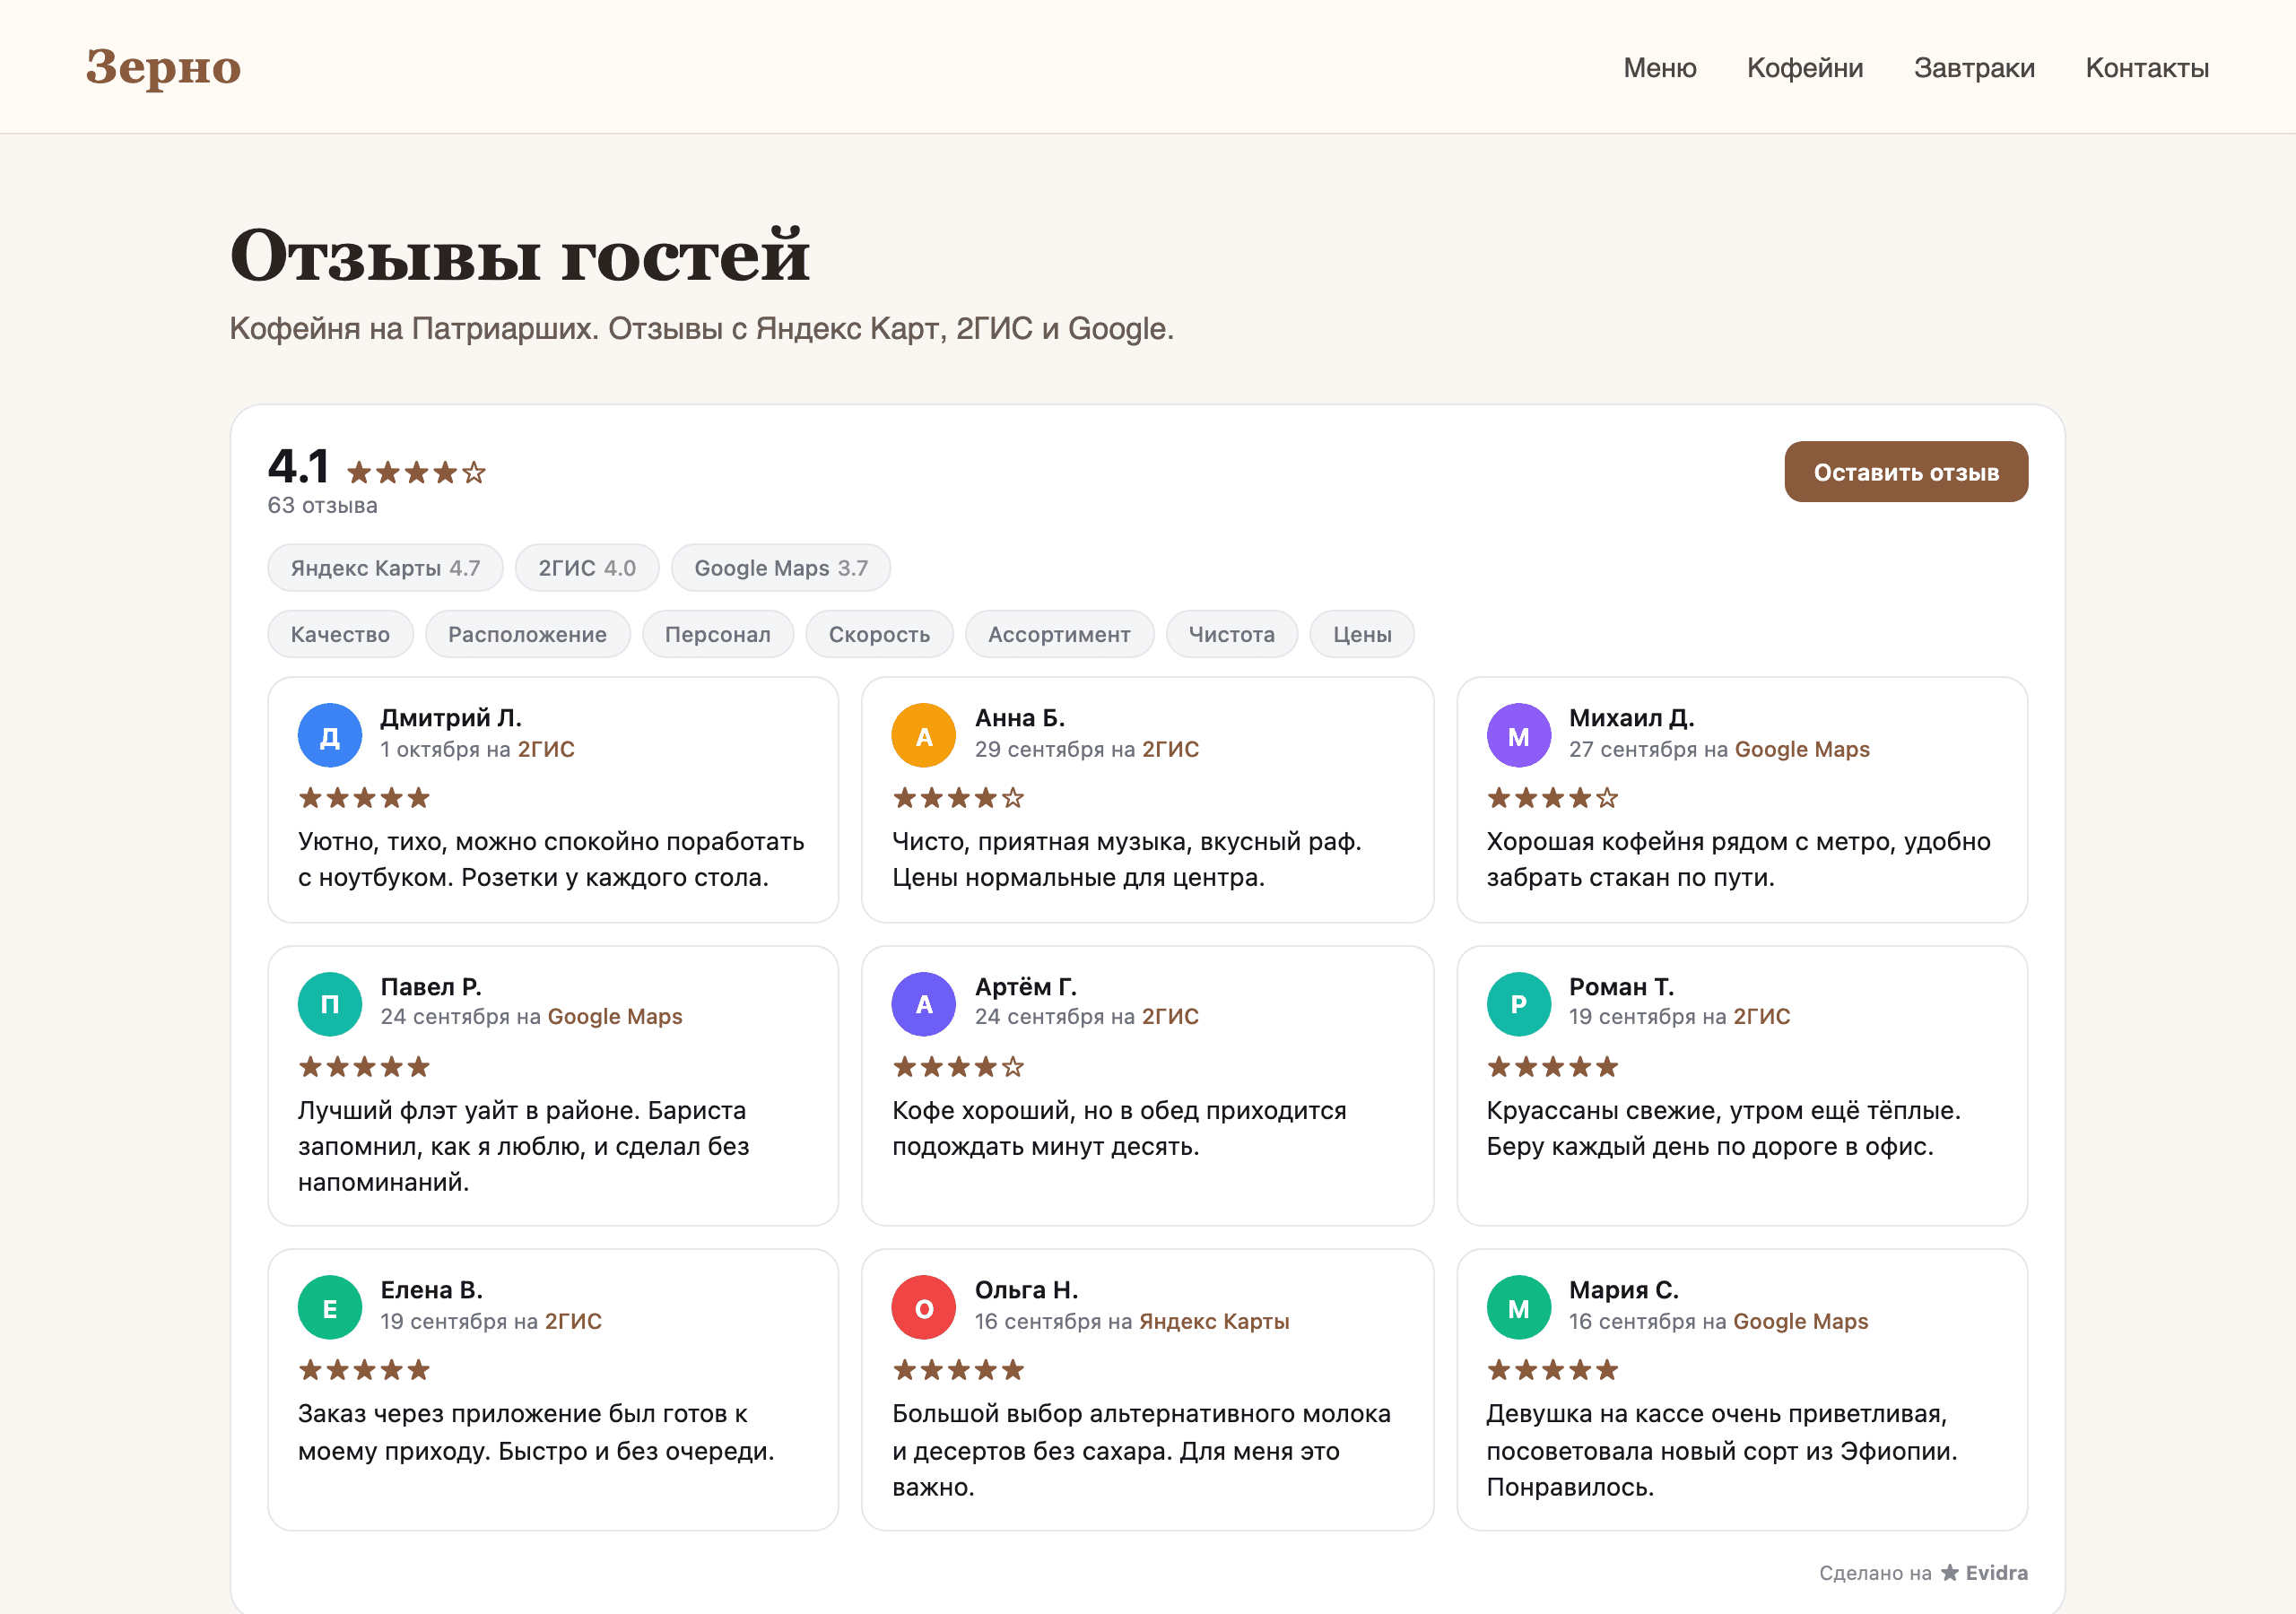Click star rating in Ольга Н. review
Image resolution: width=2296 pixels, height=1614 pixels.
(958, 1370)
